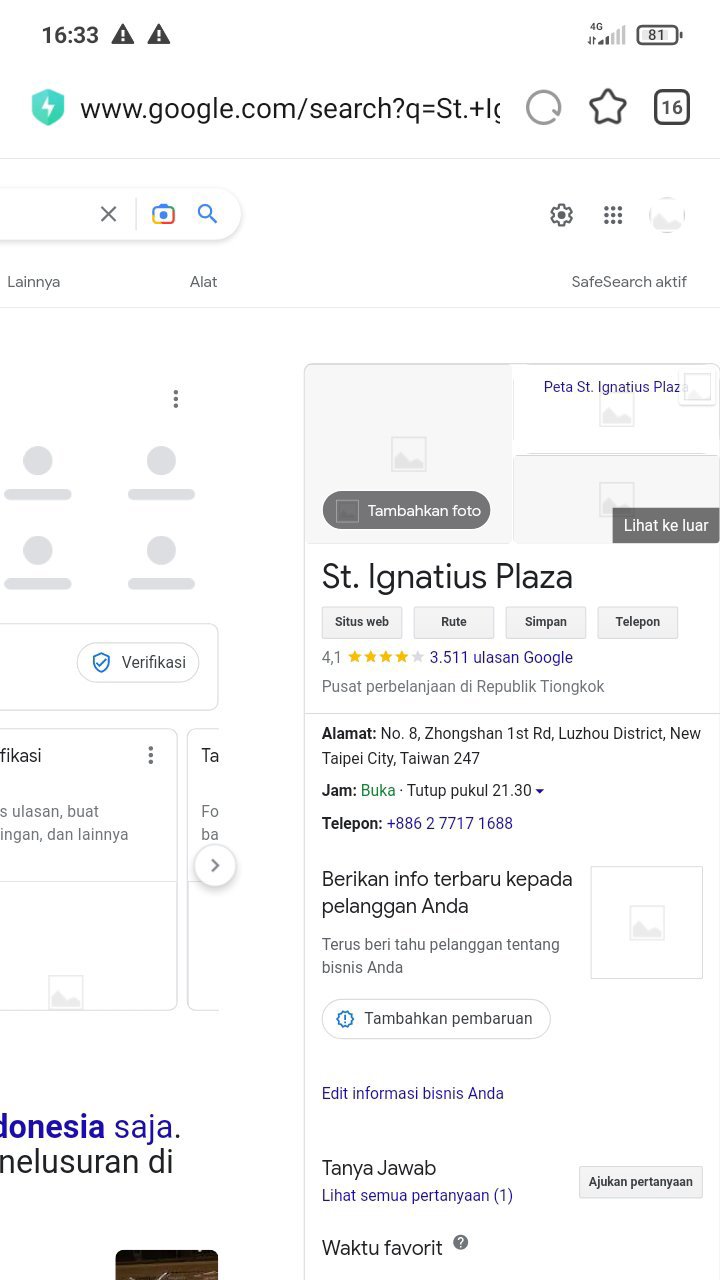720x1280 pixels.
Task: Open the Google apps grid icon
Action: tap(613, 215)
